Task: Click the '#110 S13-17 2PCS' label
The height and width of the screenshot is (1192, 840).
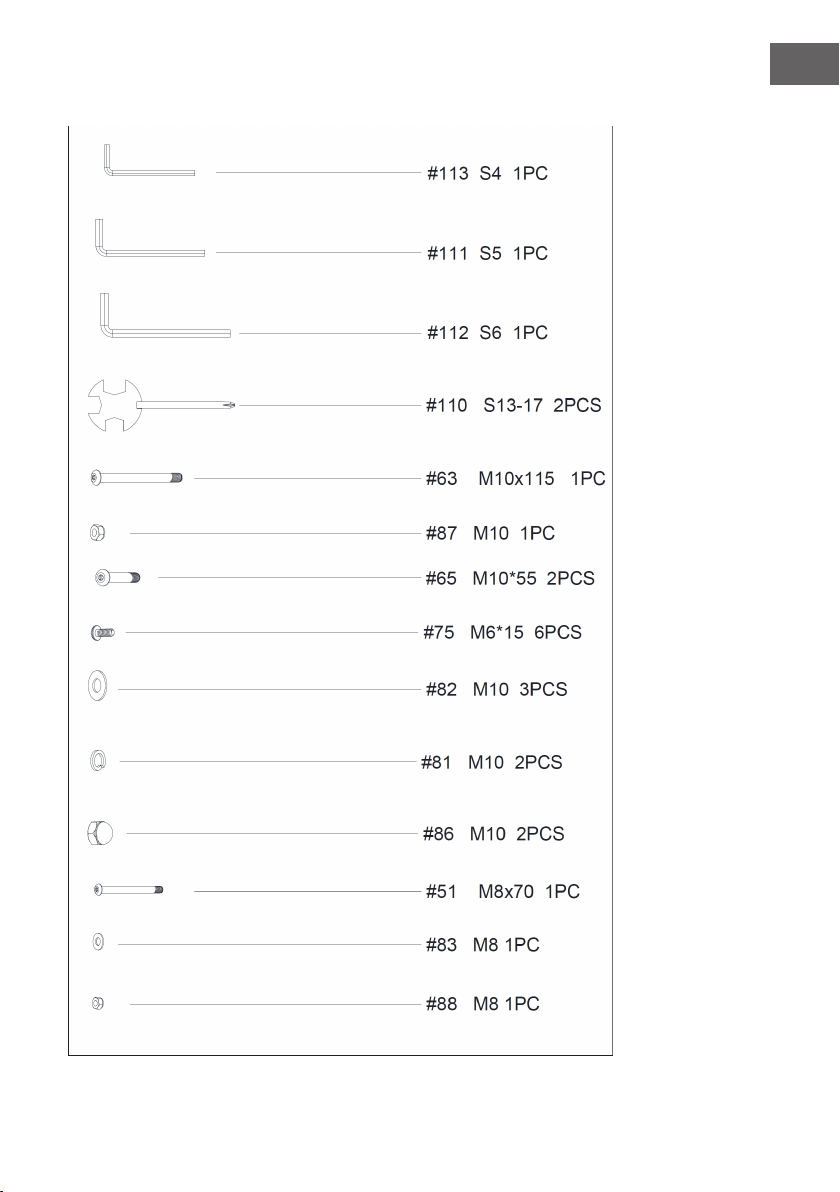Action: (513, 405)
